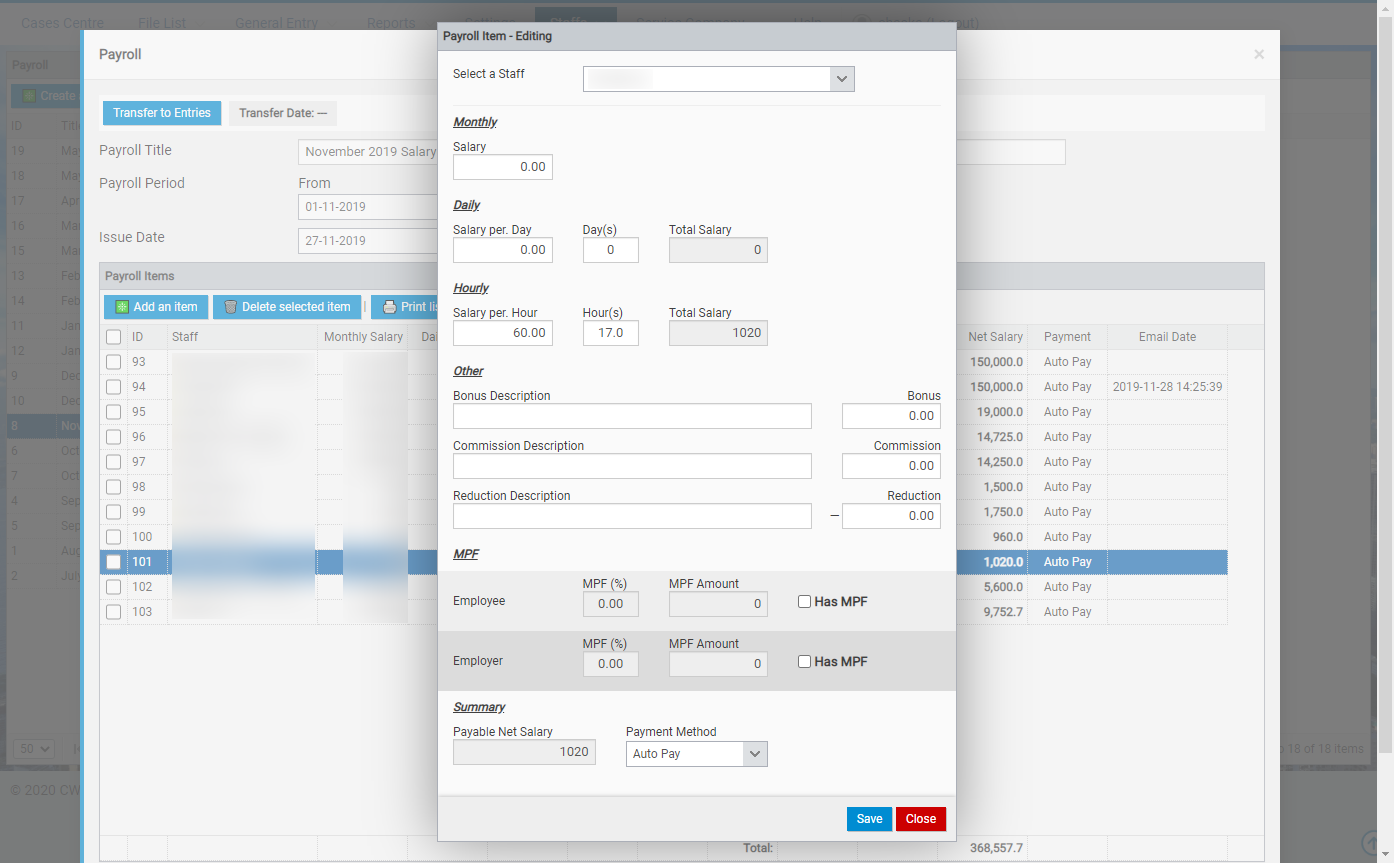Open the Cases Centre menu
Screen dimensions: 1394x863
click(x=62, y=23)
